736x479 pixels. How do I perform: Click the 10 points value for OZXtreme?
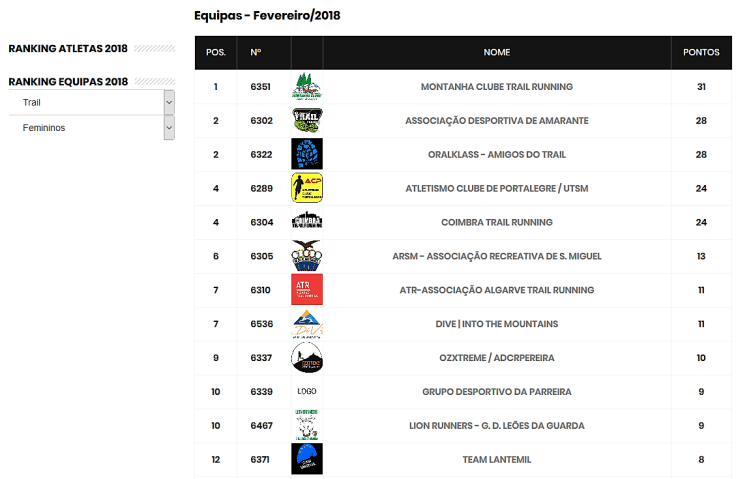701,357
